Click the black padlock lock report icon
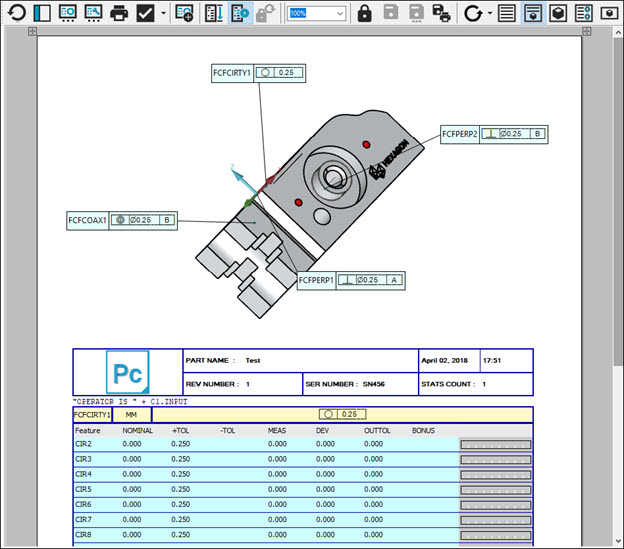Image resolution: width=624 pixels, height=549 pixels. (x=364, y=13)
